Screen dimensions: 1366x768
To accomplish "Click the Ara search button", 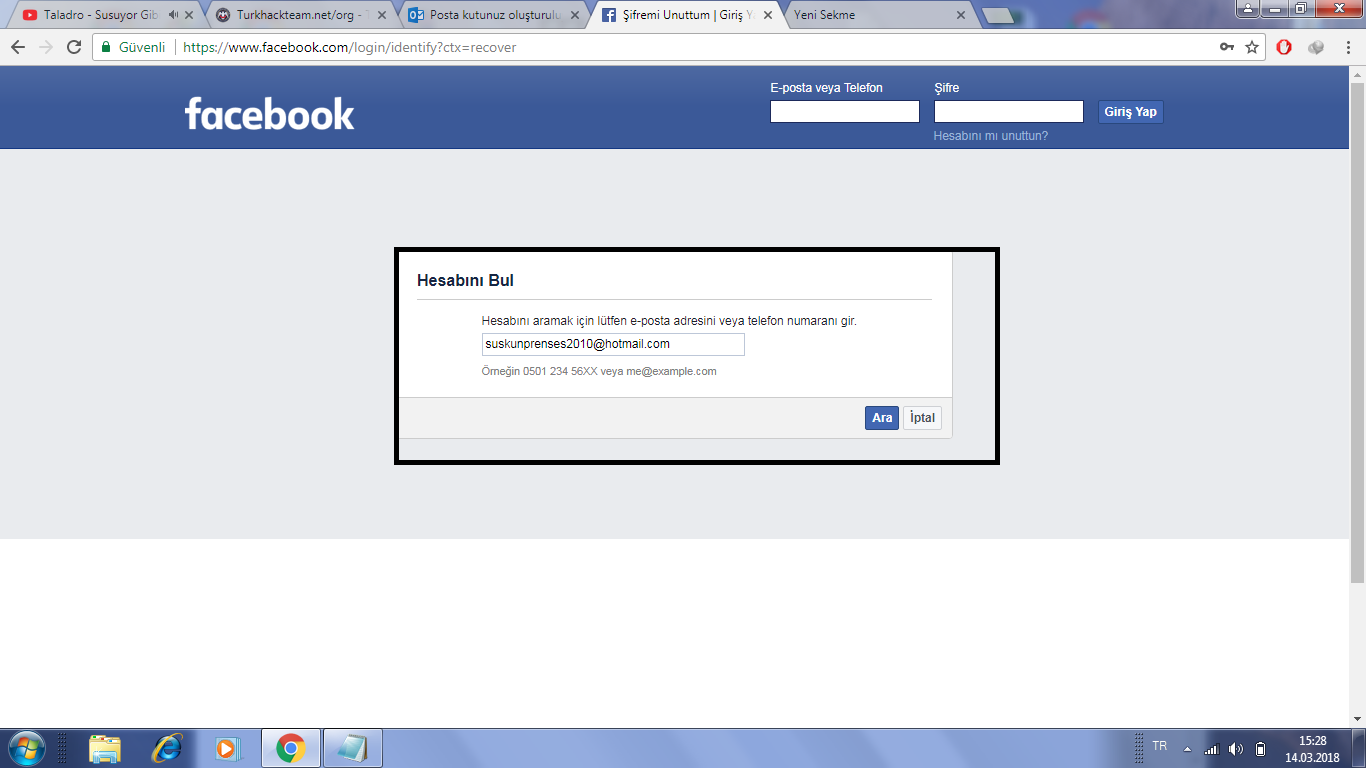I will tap(882, 418).
